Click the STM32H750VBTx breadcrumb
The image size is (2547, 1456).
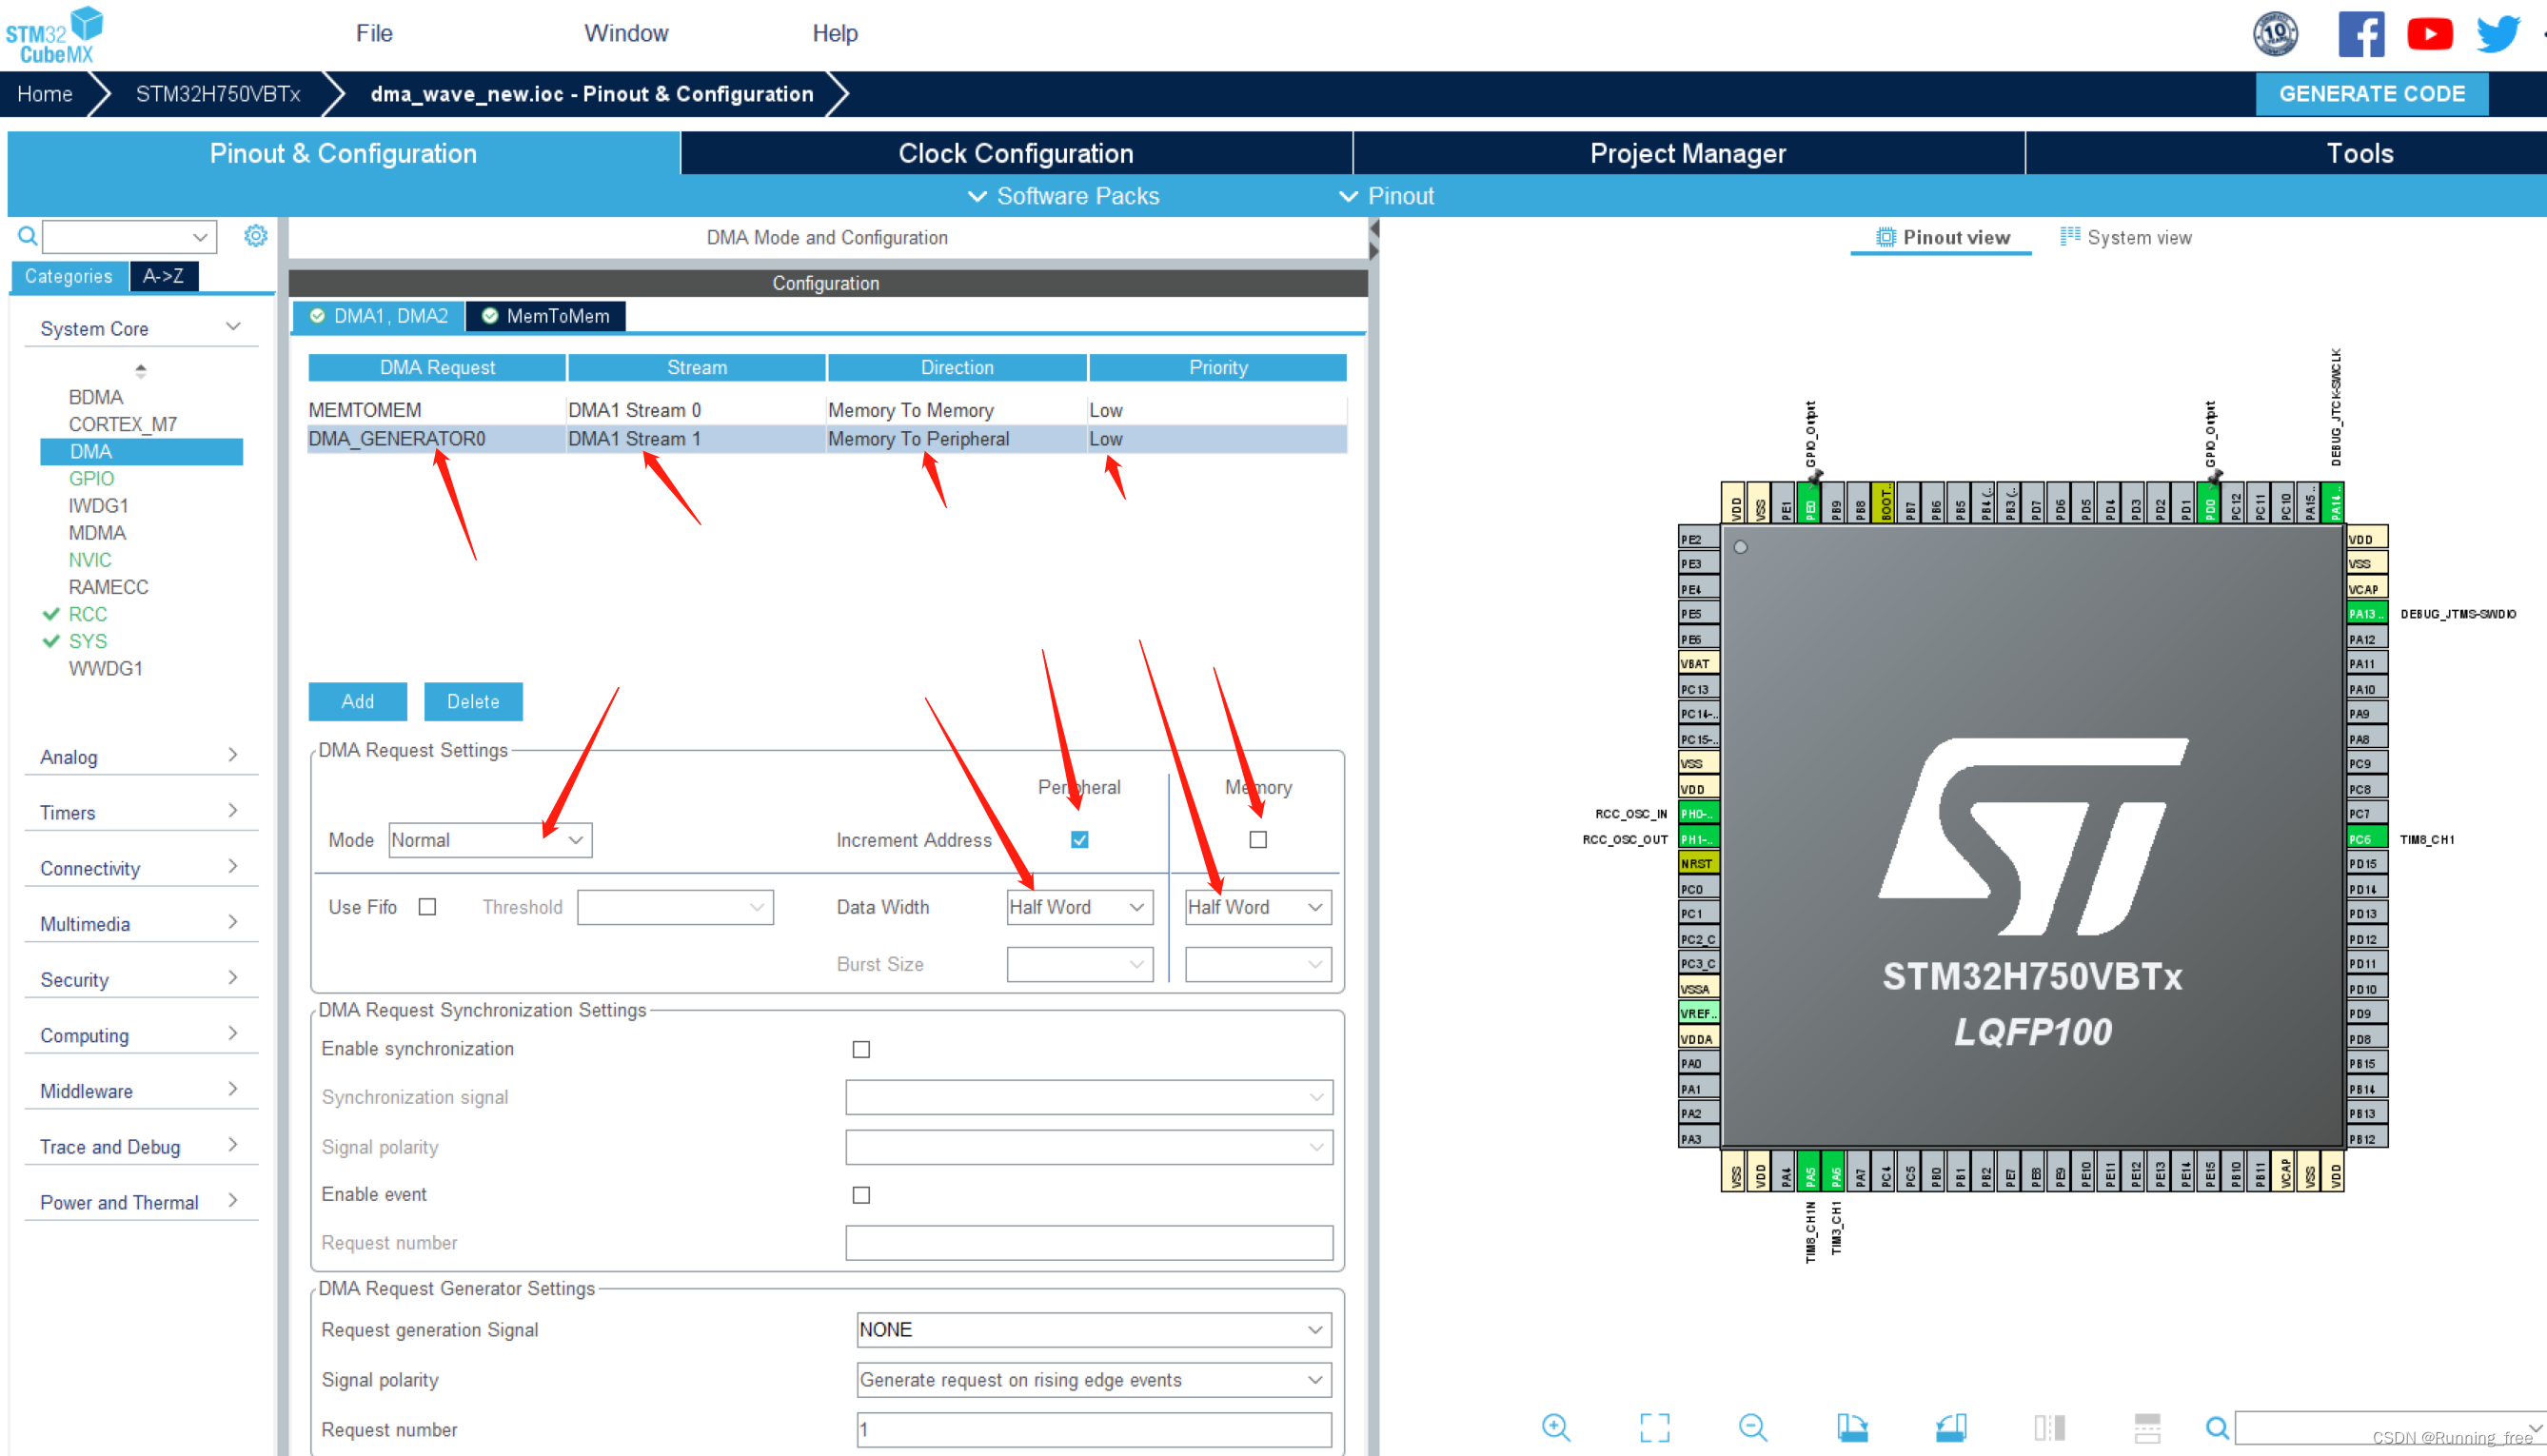[x=218, y=94]
